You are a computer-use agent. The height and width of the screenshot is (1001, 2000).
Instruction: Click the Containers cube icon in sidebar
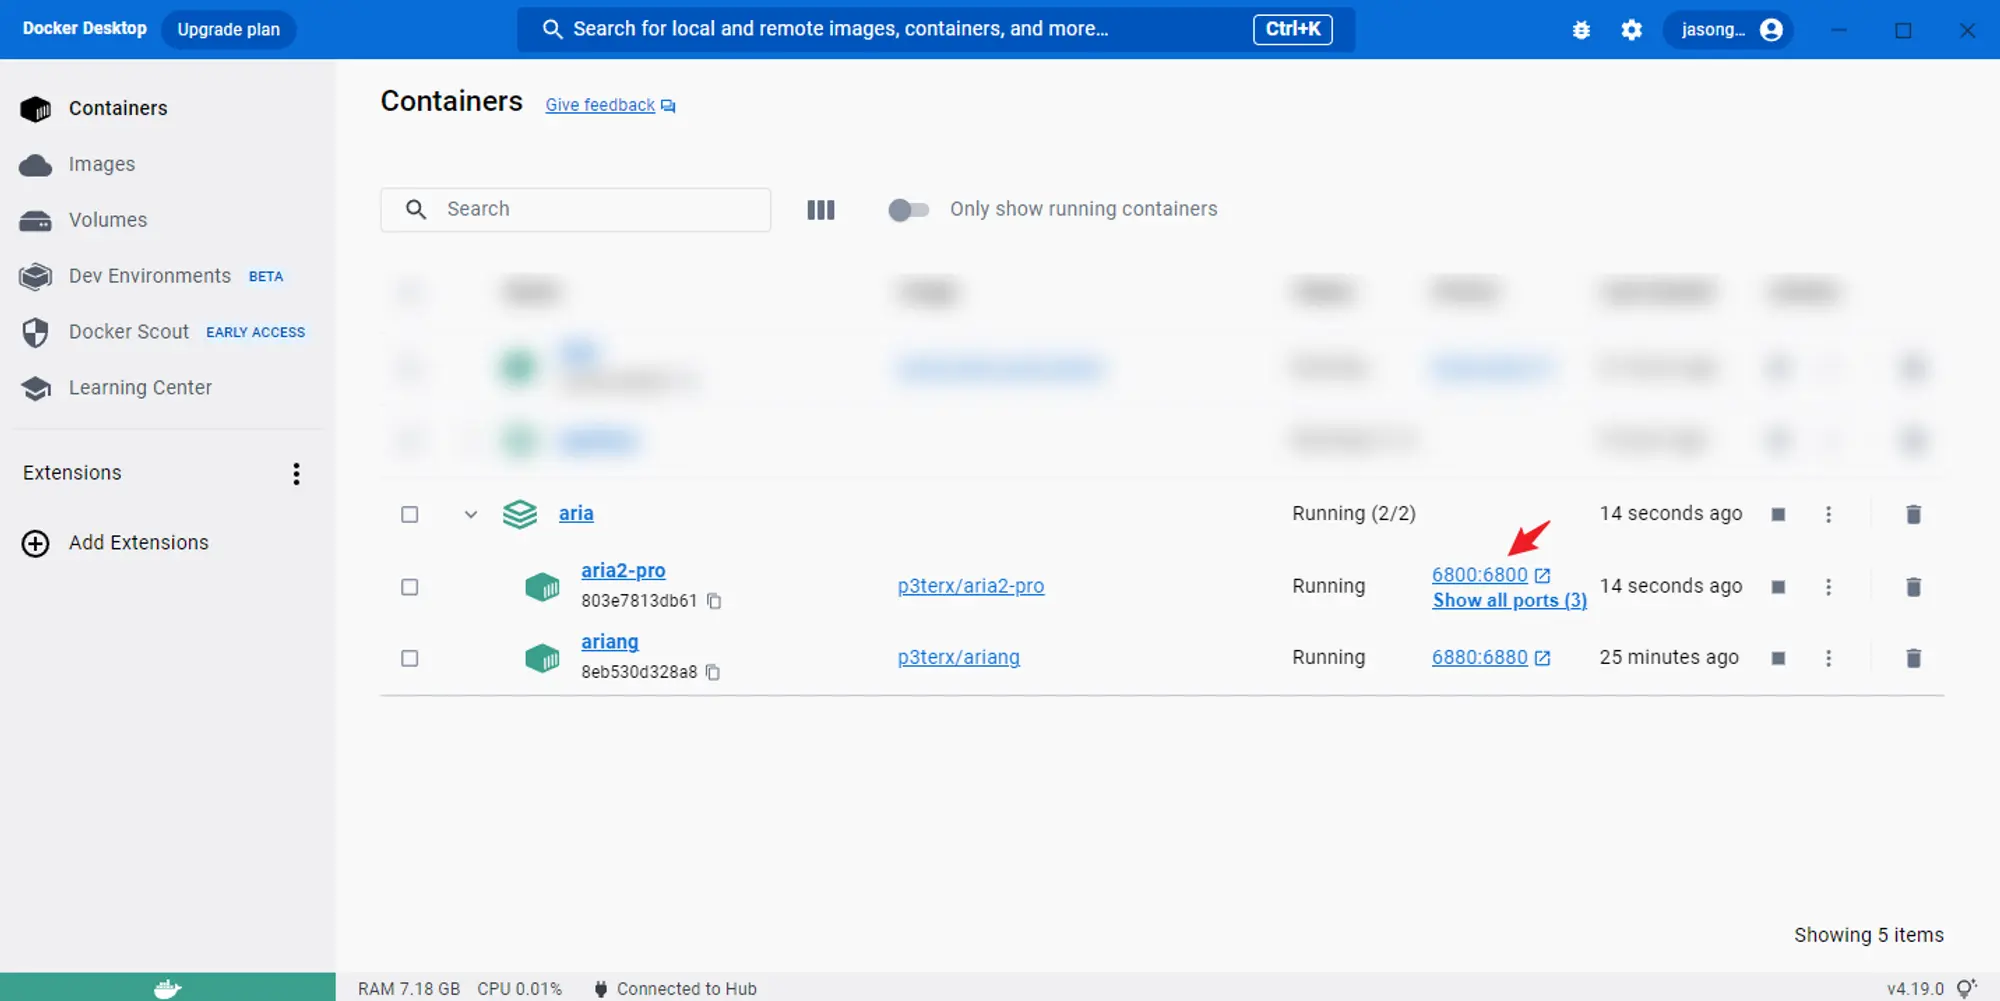click(35, 109)
